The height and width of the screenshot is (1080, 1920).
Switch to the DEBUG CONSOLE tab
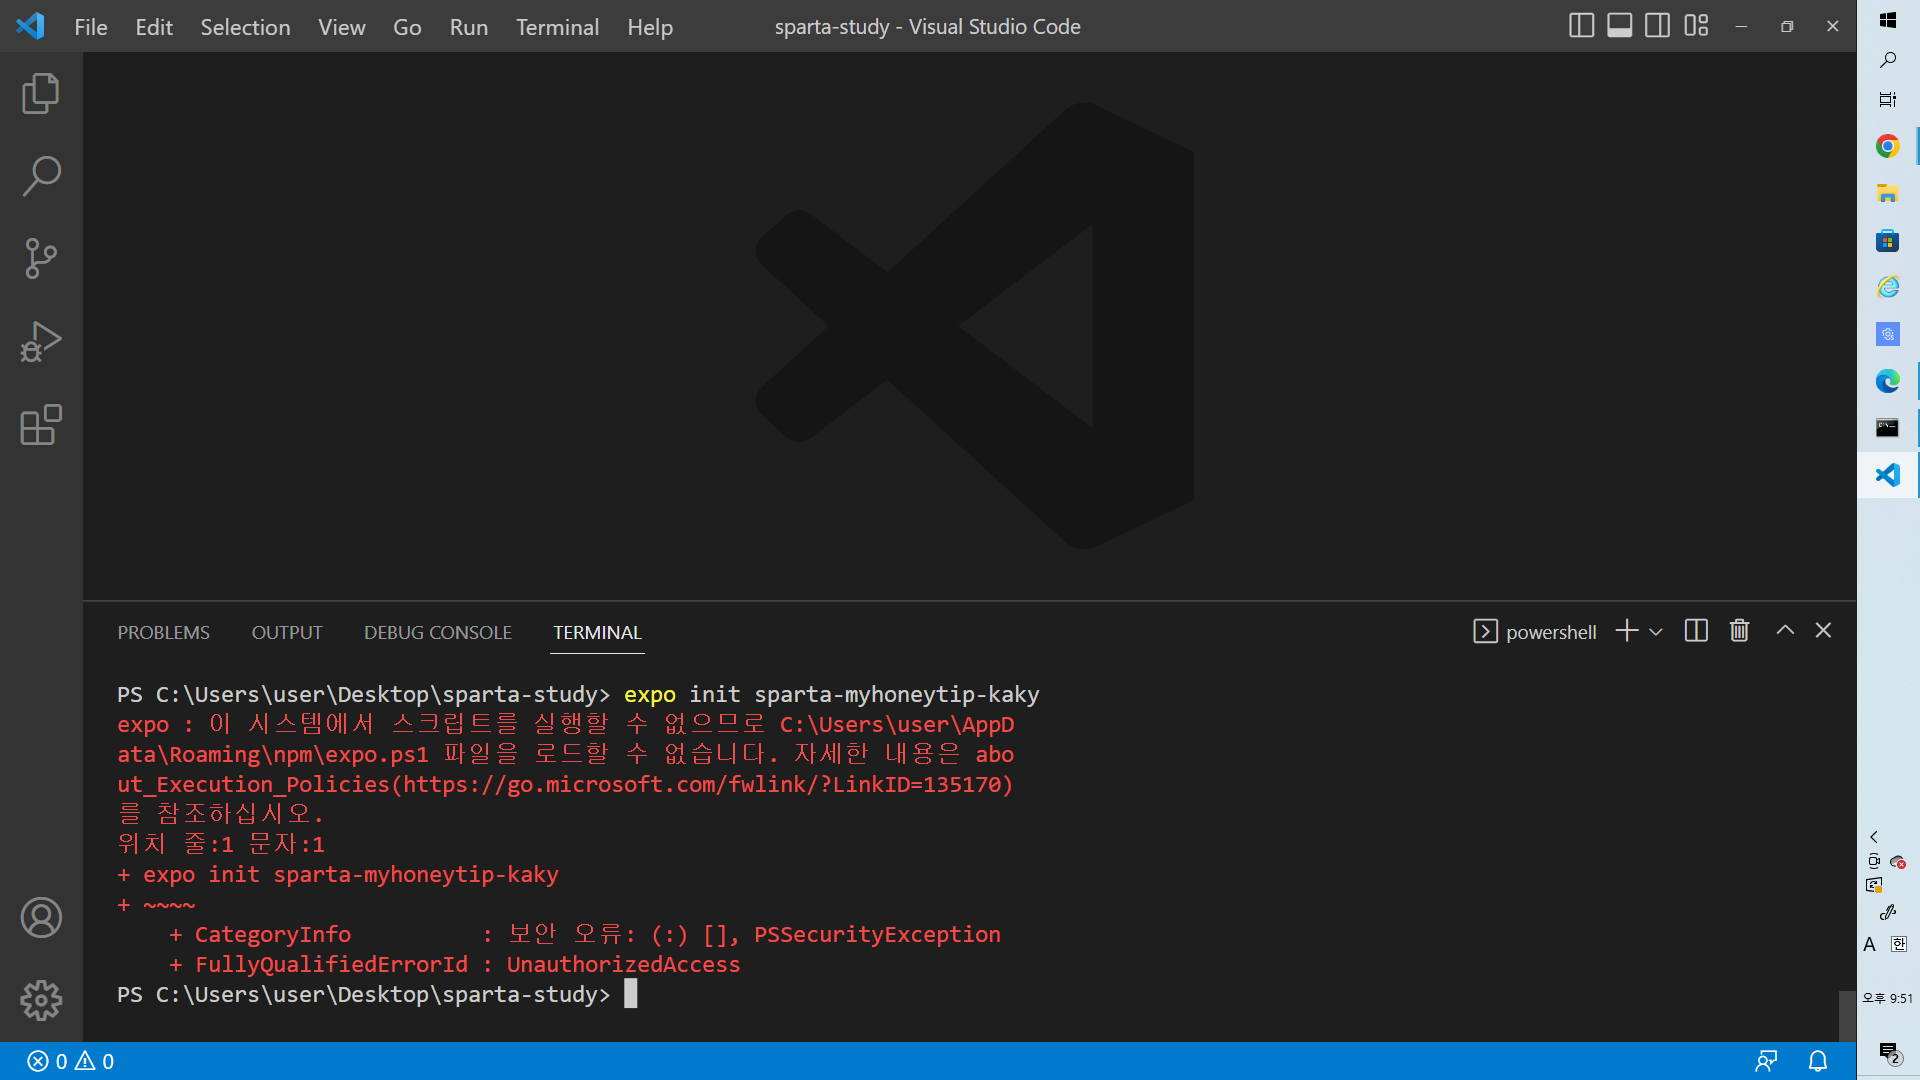tap(438, 633)
